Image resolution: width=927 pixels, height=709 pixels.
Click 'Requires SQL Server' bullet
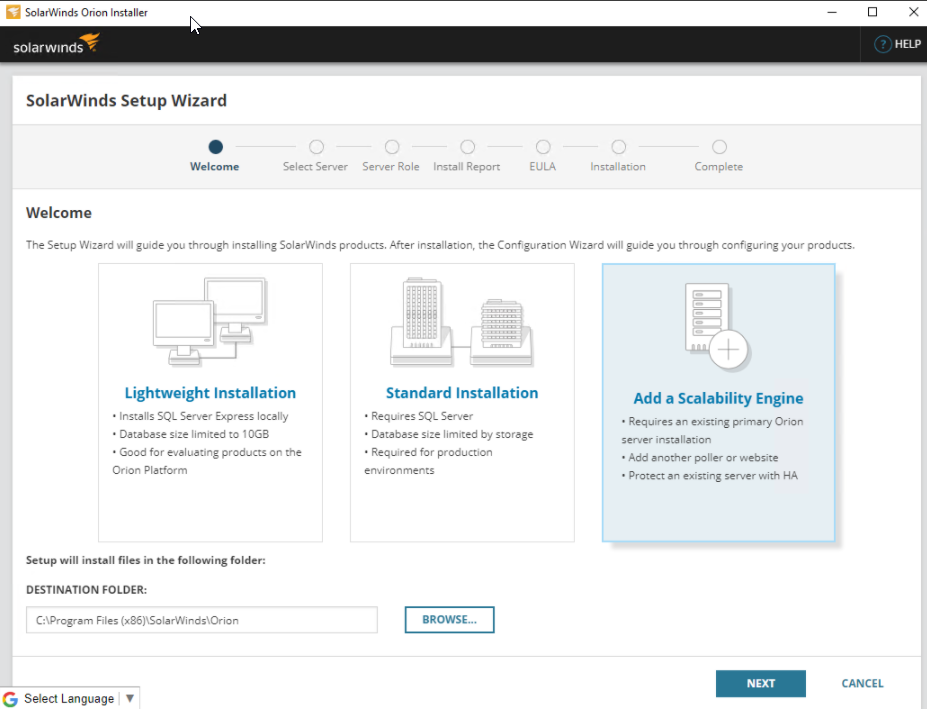[x=419, y=416]
